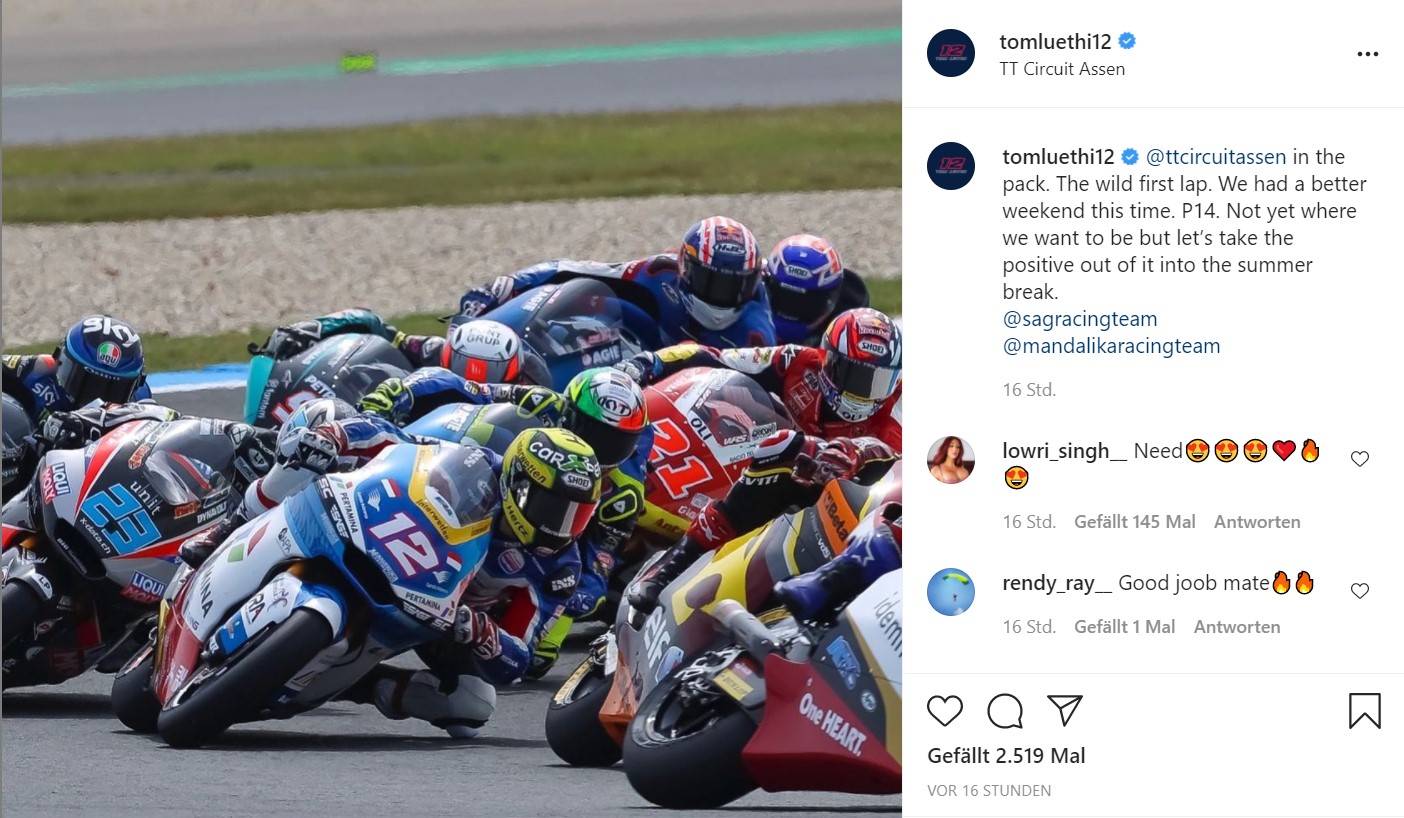Reply to rendy_ray__ via Antworten
1404x818 pixels.
click(x=1237, y=627)
